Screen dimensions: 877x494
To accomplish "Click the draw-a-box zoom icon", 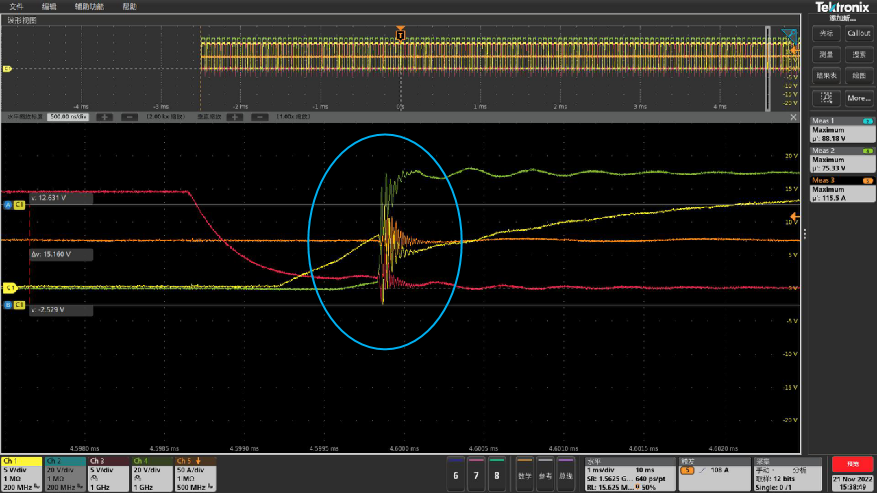I will coord(826,98).
